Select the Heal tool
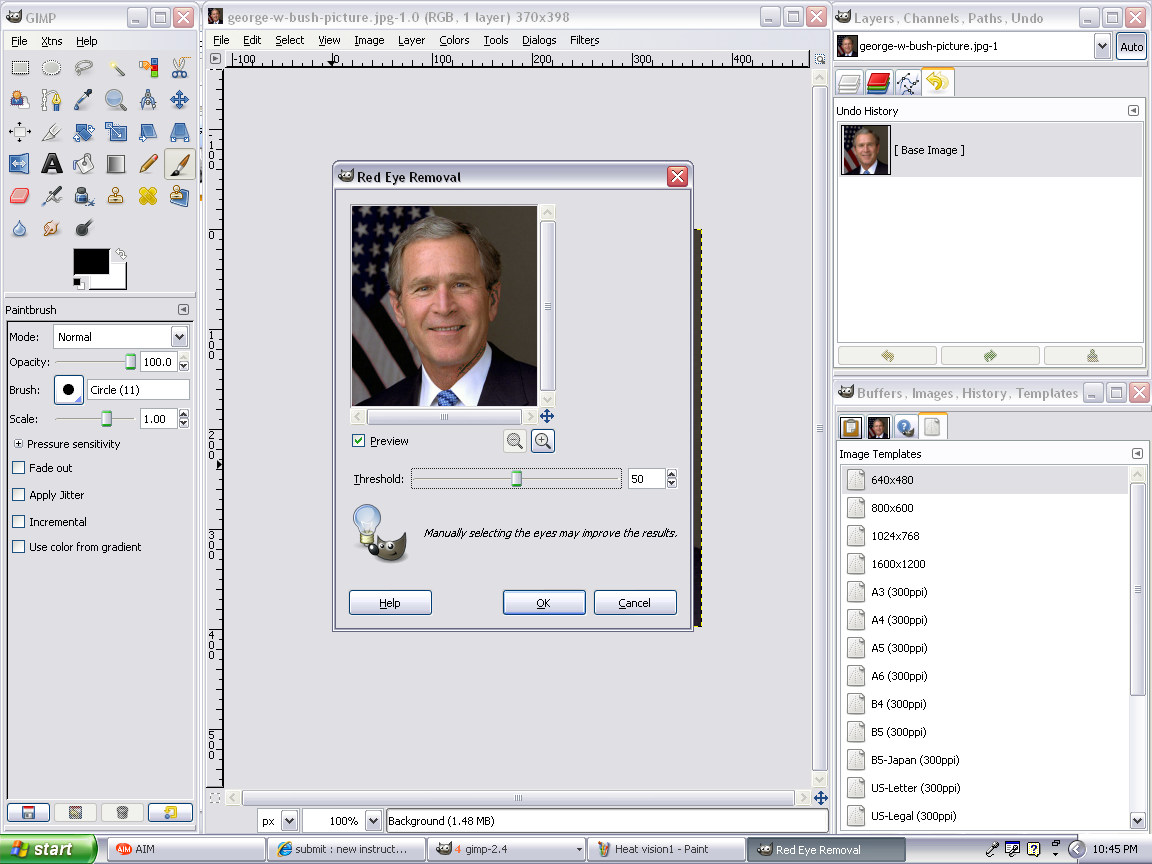1152x864 pixels. (148, 195)
